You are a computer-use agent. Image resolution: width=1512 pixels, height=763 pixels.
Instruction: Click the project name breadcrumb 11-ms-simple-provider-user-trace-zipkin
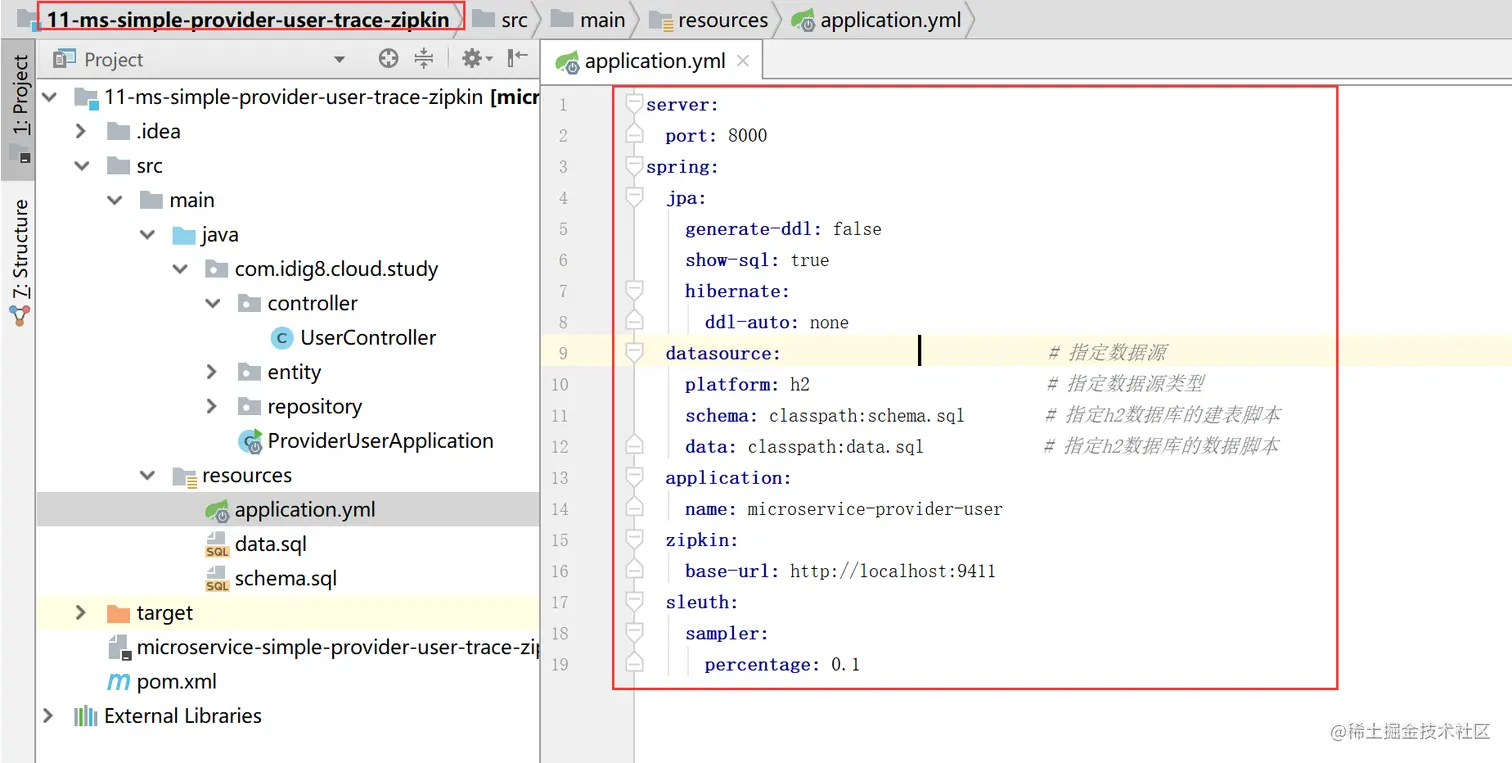(x=248, y=20)
